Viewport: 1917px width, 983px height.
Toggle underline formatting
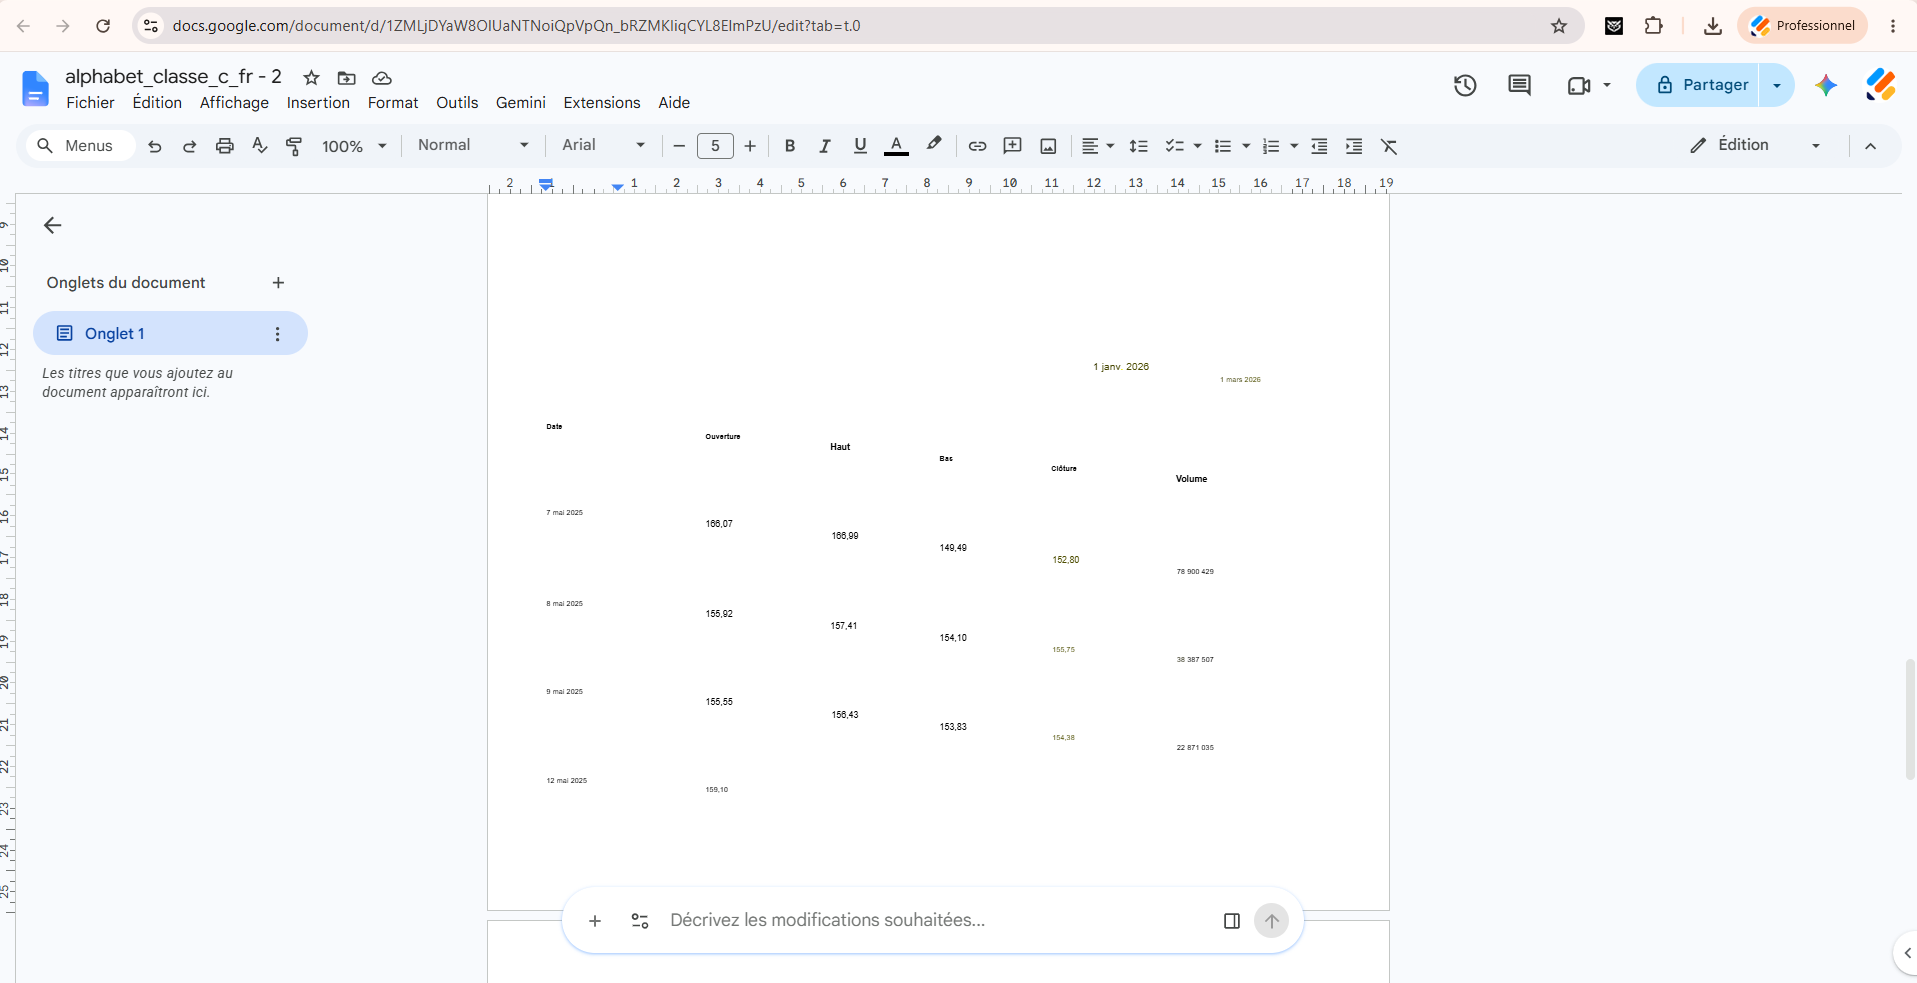[860, 146]
